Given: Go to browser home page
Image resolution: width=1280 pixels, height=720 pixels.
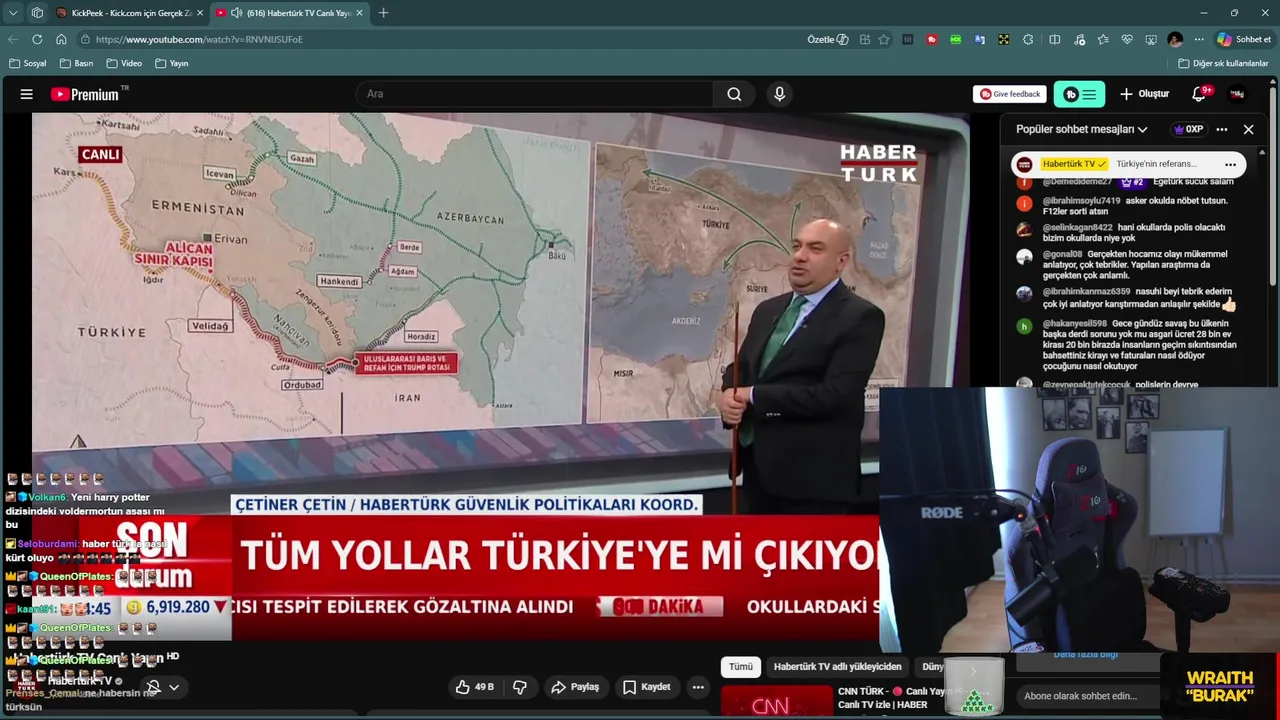Looking at the screenshot, I should coord(61,39).
